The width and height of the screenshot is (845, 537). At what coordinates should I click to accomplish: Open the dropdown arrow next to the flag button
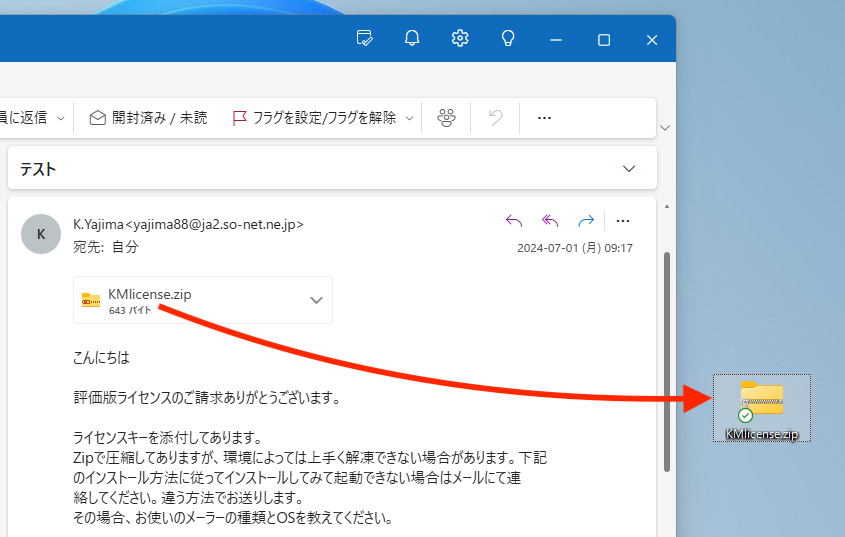pos(409,118)
